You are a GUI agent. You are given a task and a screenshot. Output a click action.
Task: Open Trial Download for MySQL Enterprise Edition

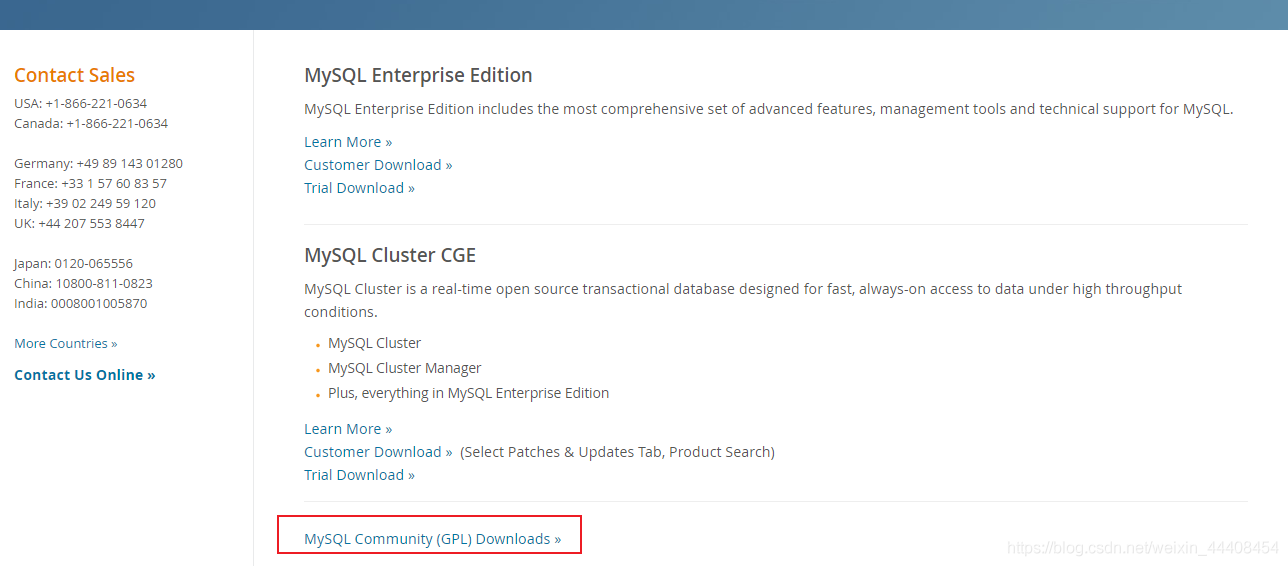click(x=359, y=188)
